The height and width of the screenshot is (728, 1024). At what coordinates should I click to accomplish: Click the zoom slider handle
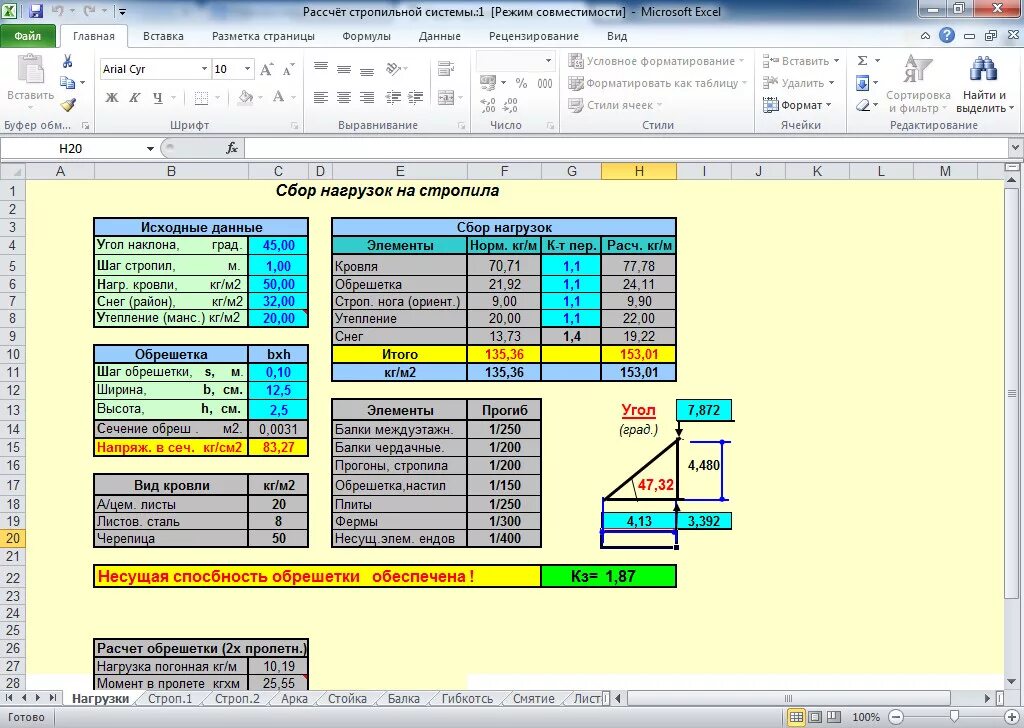pos(954,717)
